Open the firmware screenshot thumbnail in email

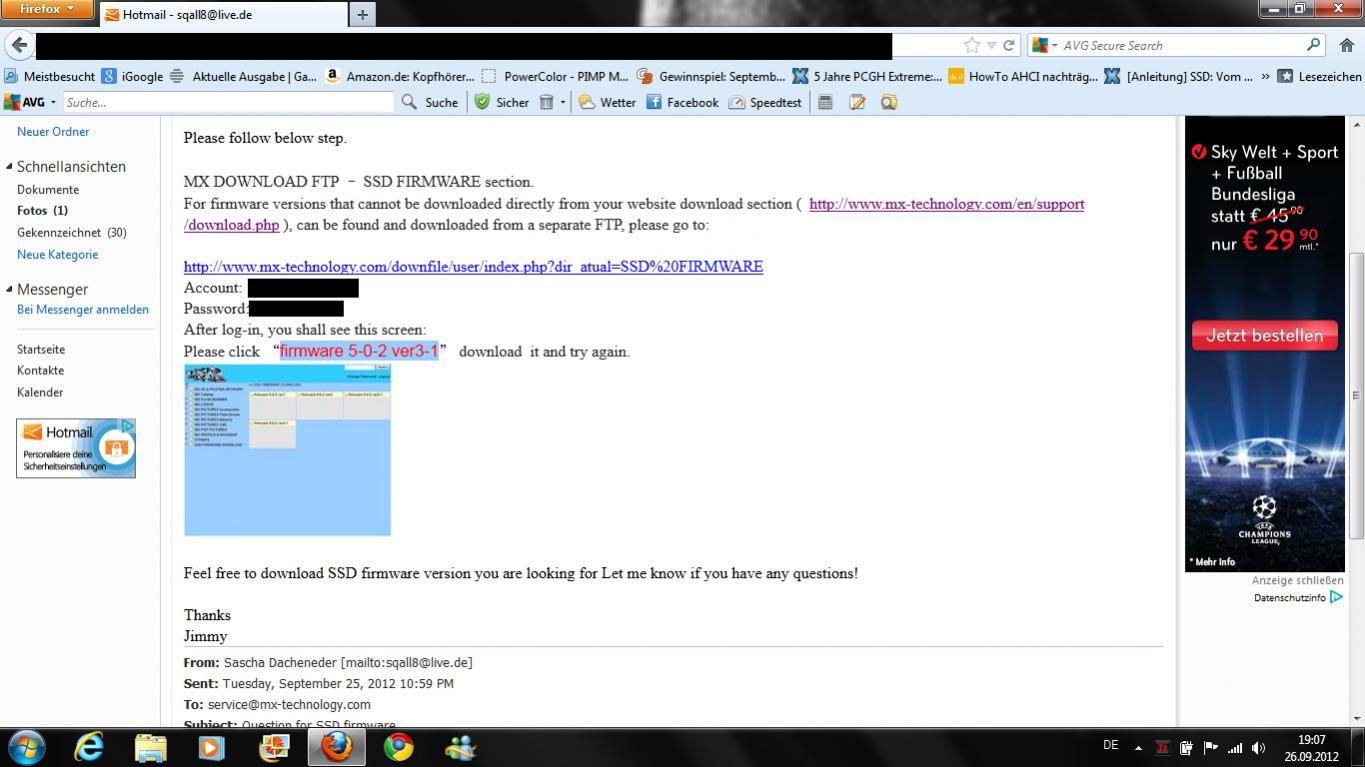pyautogui.click(x=287, y=450)
